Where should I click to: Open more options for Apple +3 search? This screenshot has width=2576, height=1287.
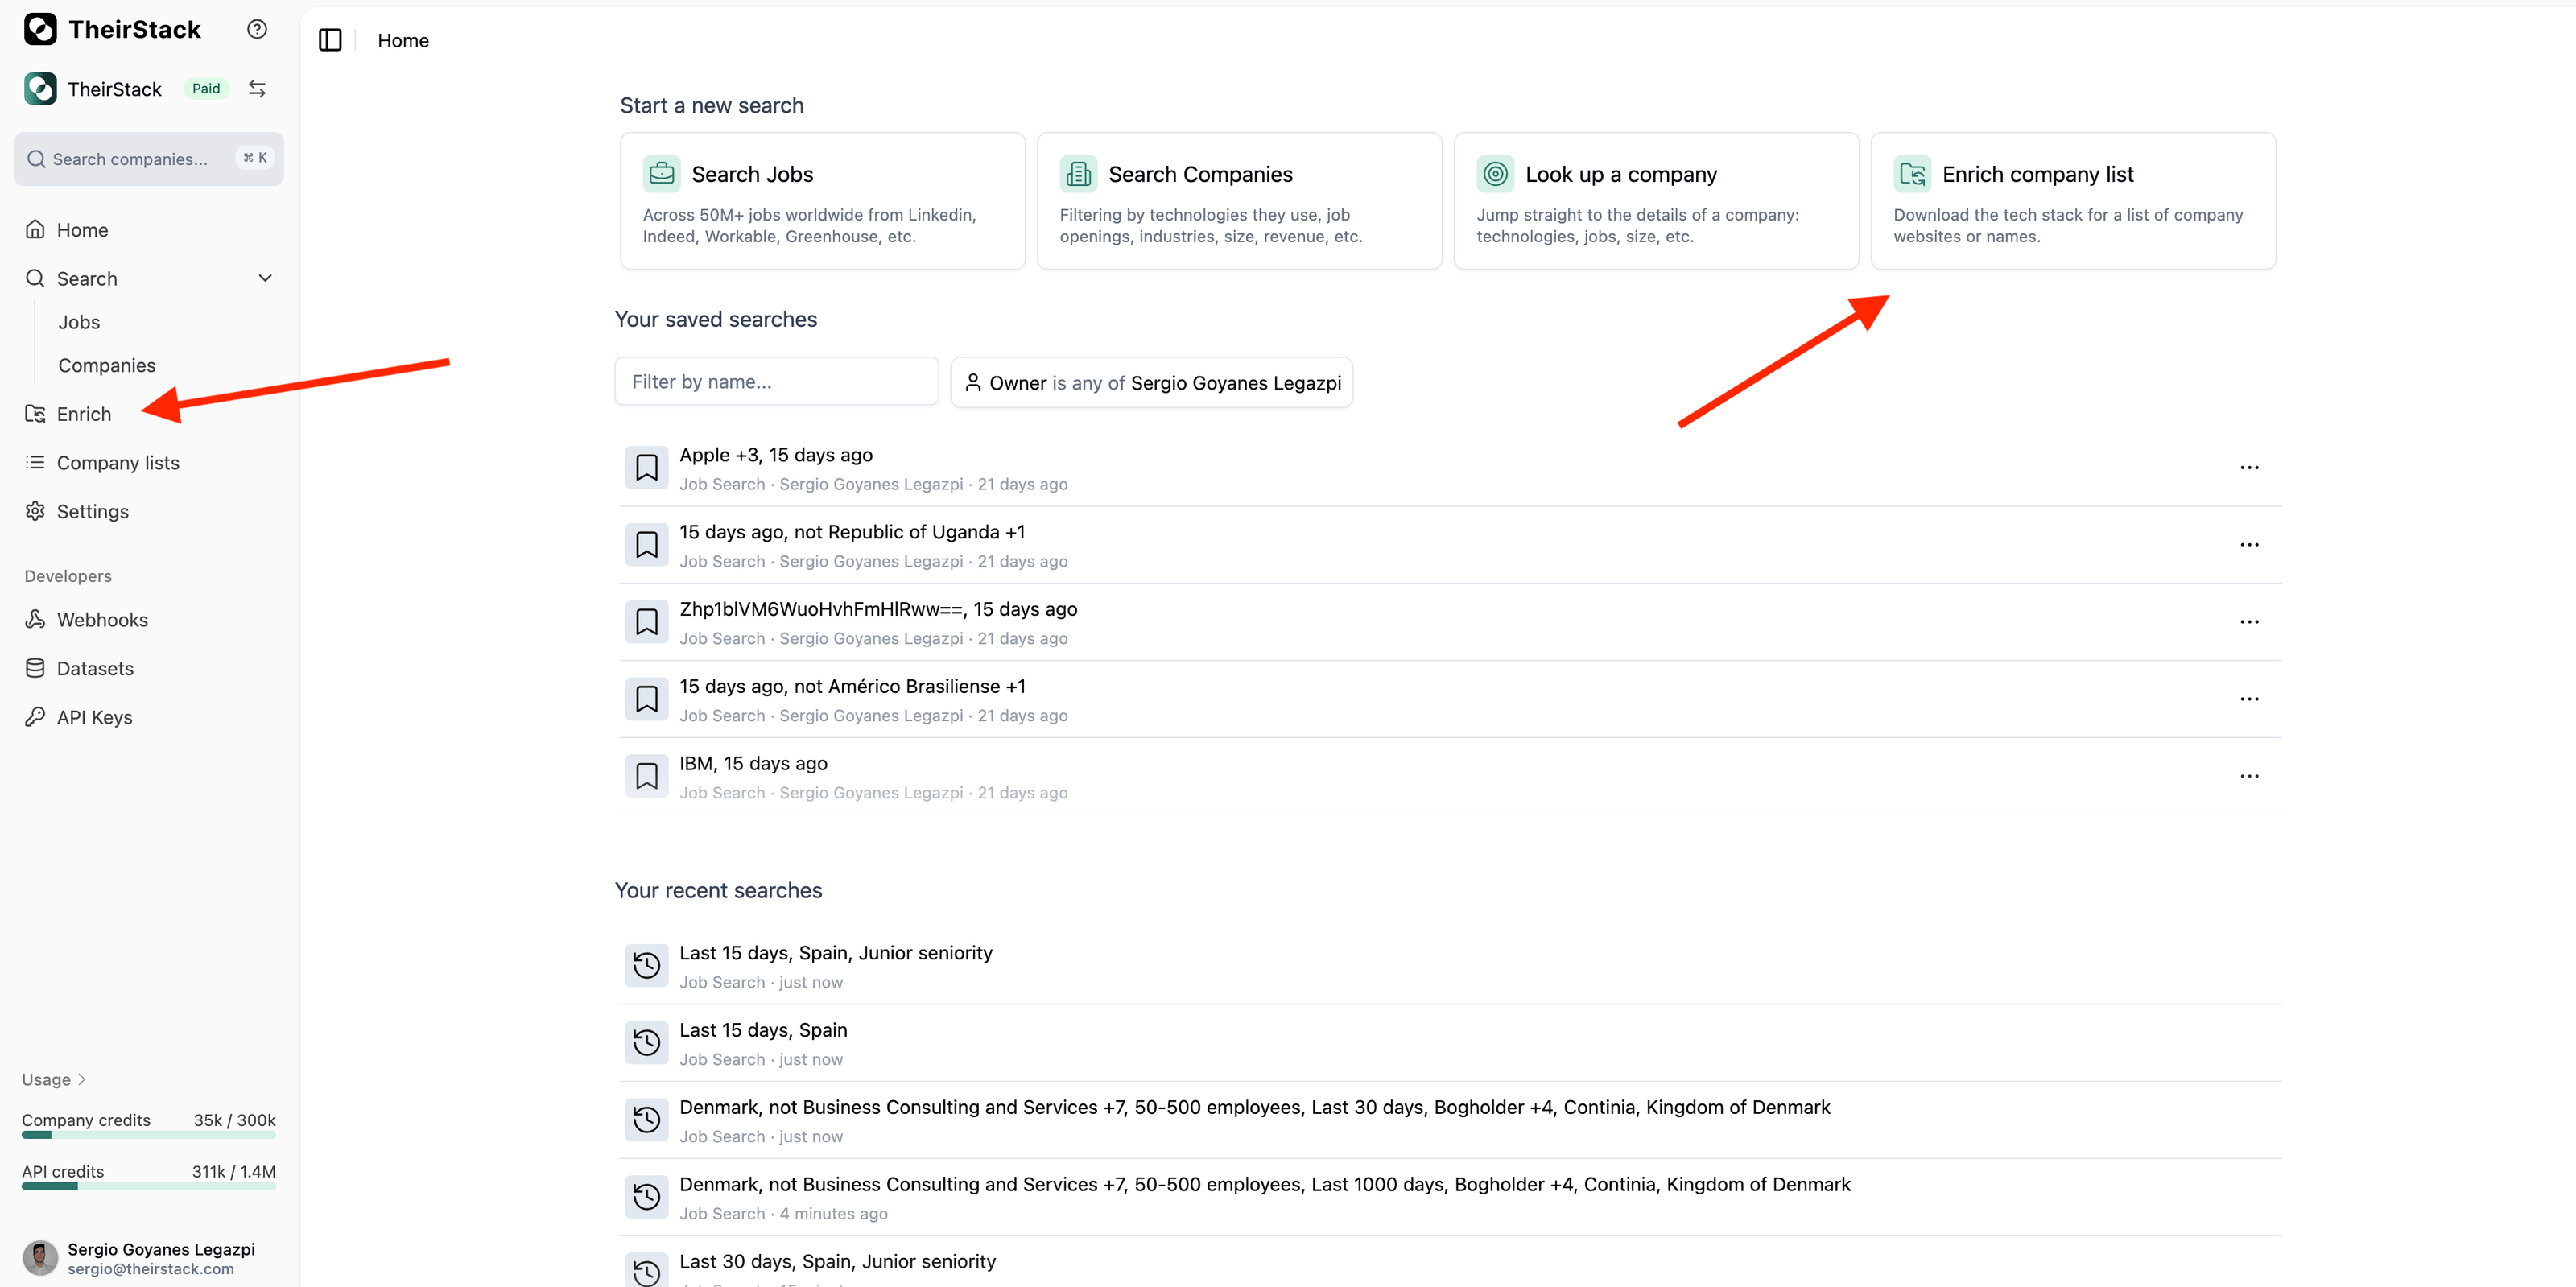pyautogui.click(x=2248, y=467)
